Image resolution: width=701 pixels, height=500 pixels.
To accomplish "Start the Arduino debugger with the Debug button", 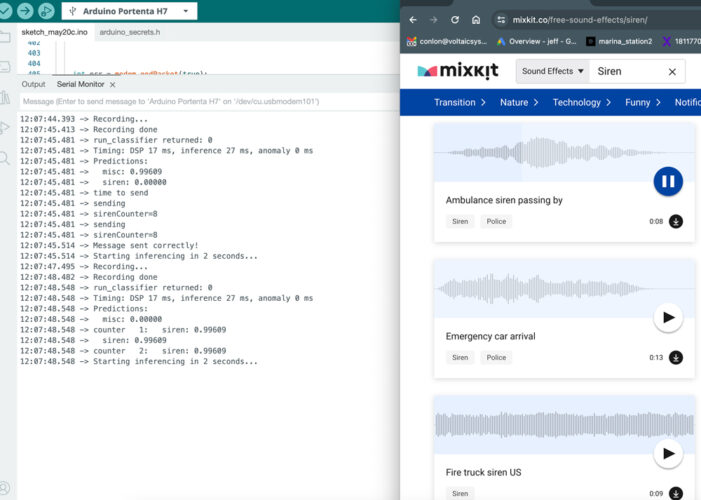I will 46,11.
